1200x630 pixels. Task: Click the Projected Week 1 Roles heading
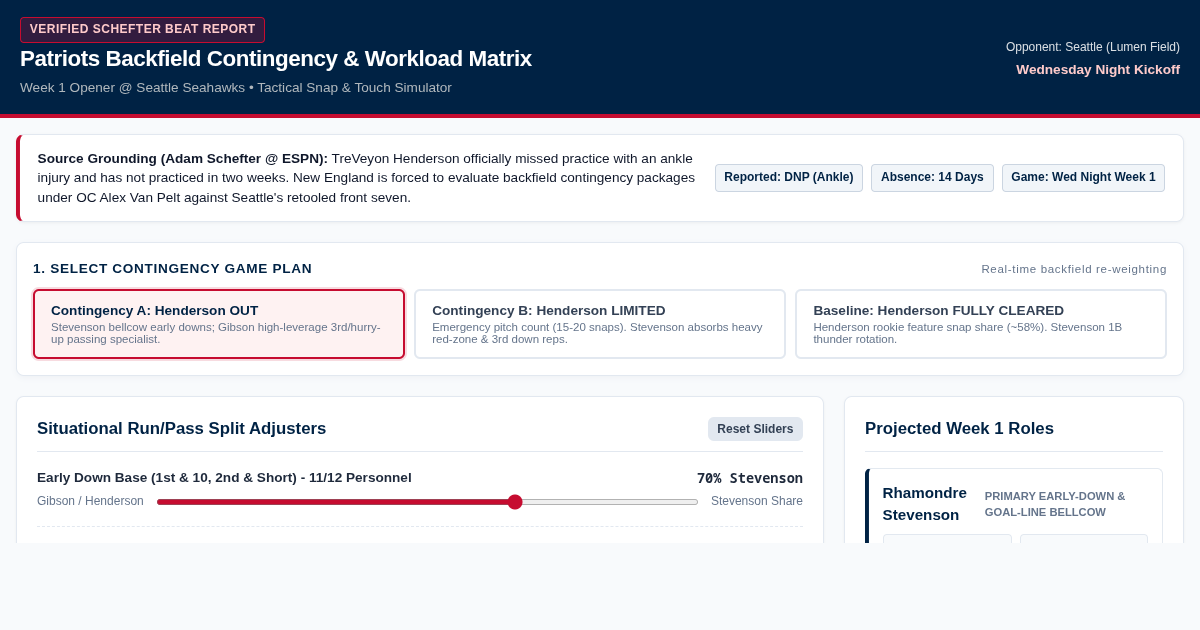click(959, 429)
